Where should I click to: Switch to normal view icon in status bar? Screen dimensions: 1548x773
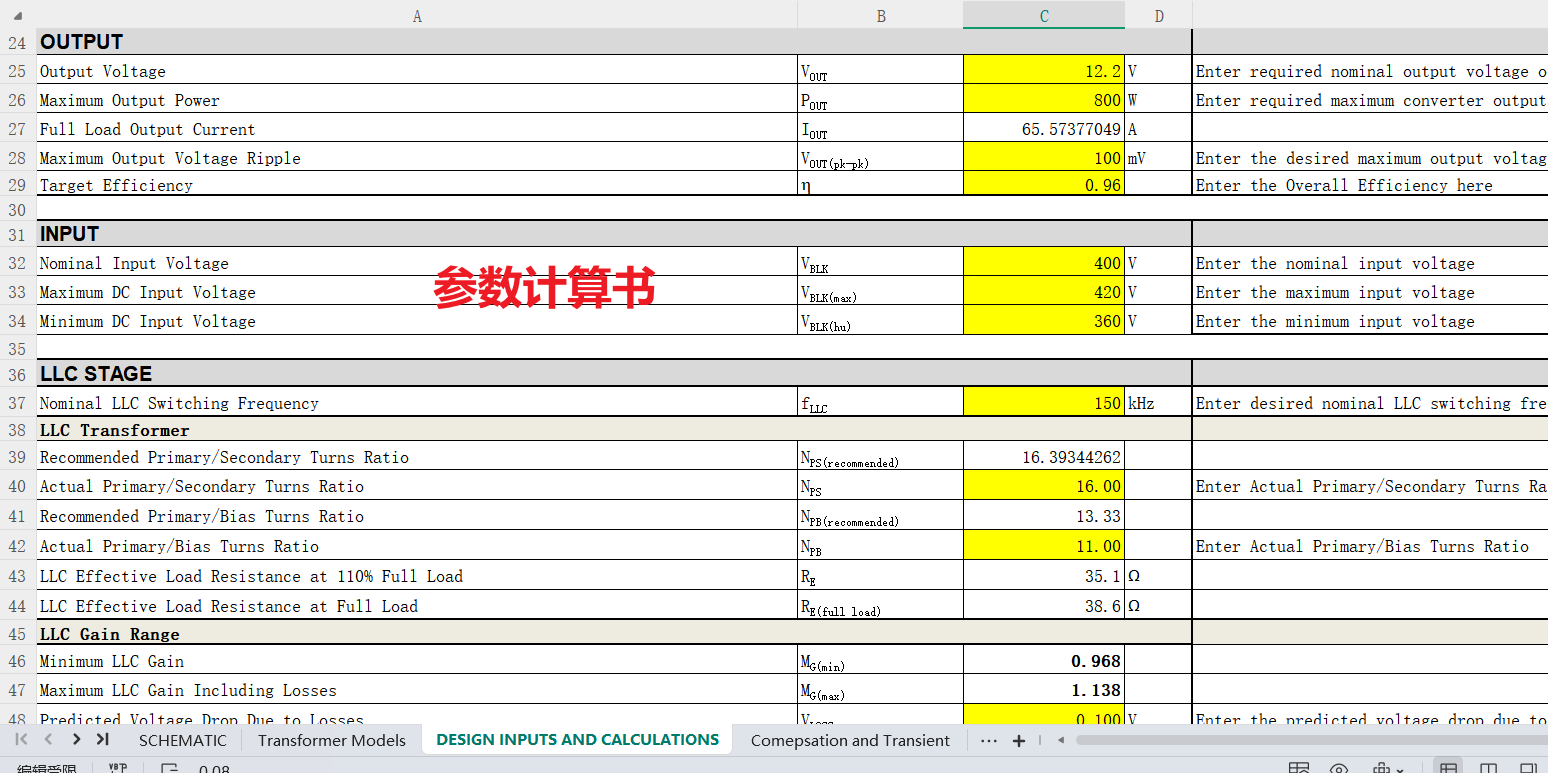point(1447,768)
